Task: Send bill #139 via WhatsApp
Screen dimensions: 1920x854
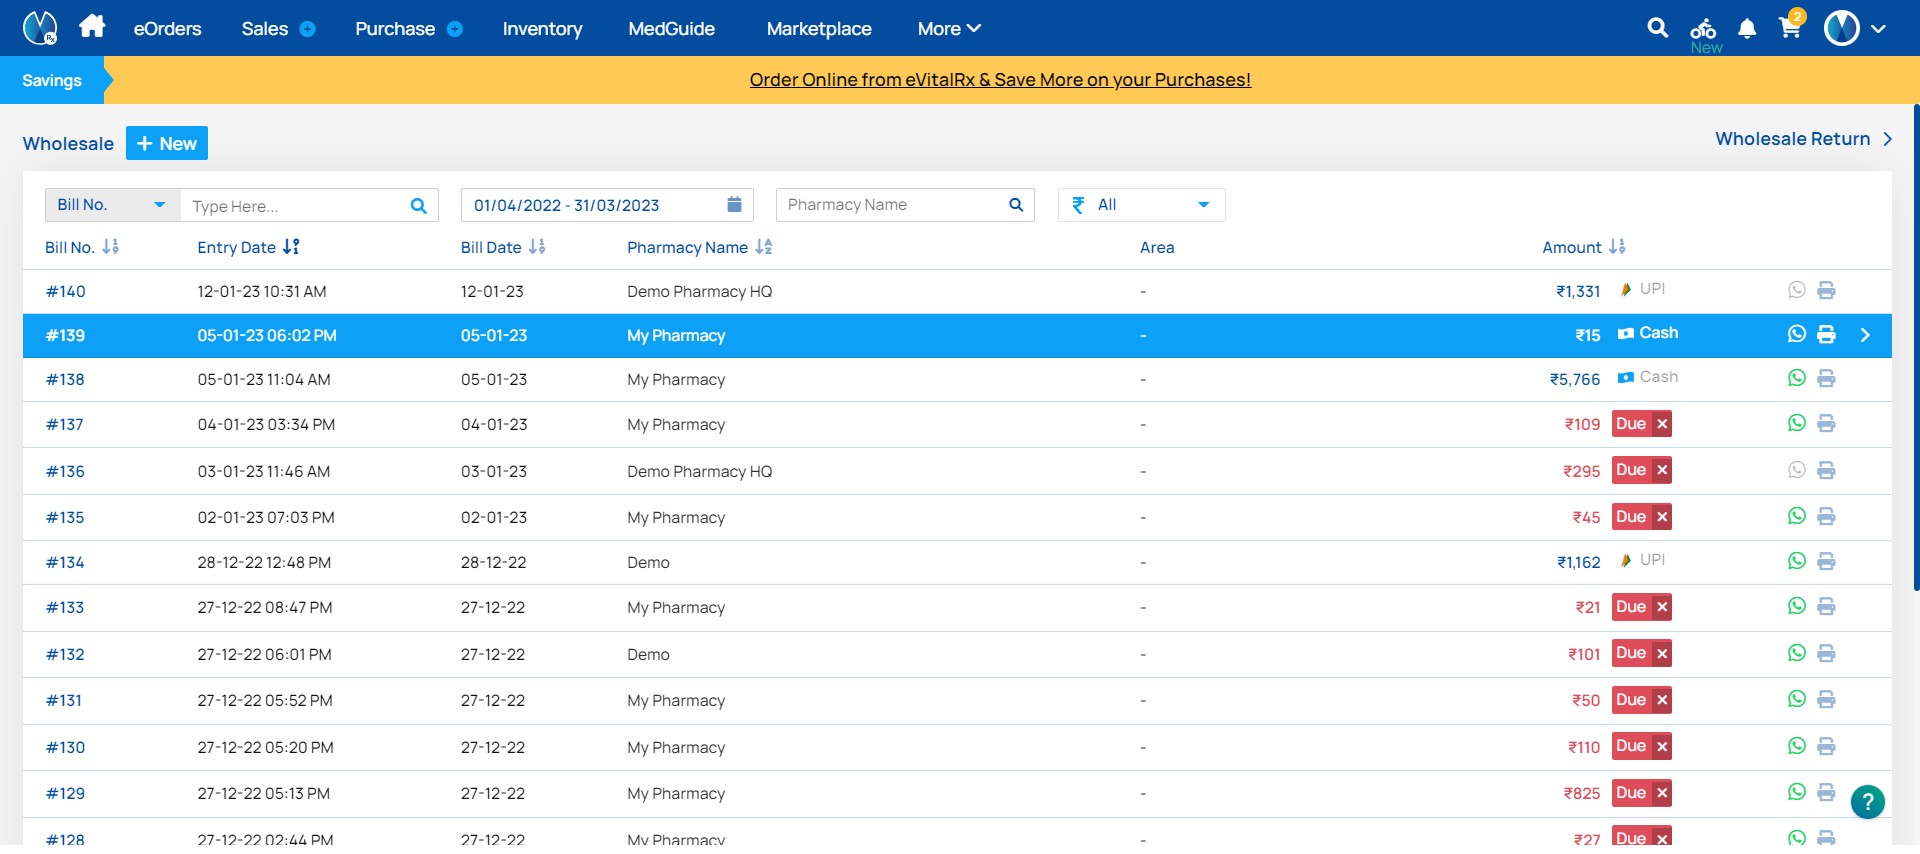Action: 1797,334
